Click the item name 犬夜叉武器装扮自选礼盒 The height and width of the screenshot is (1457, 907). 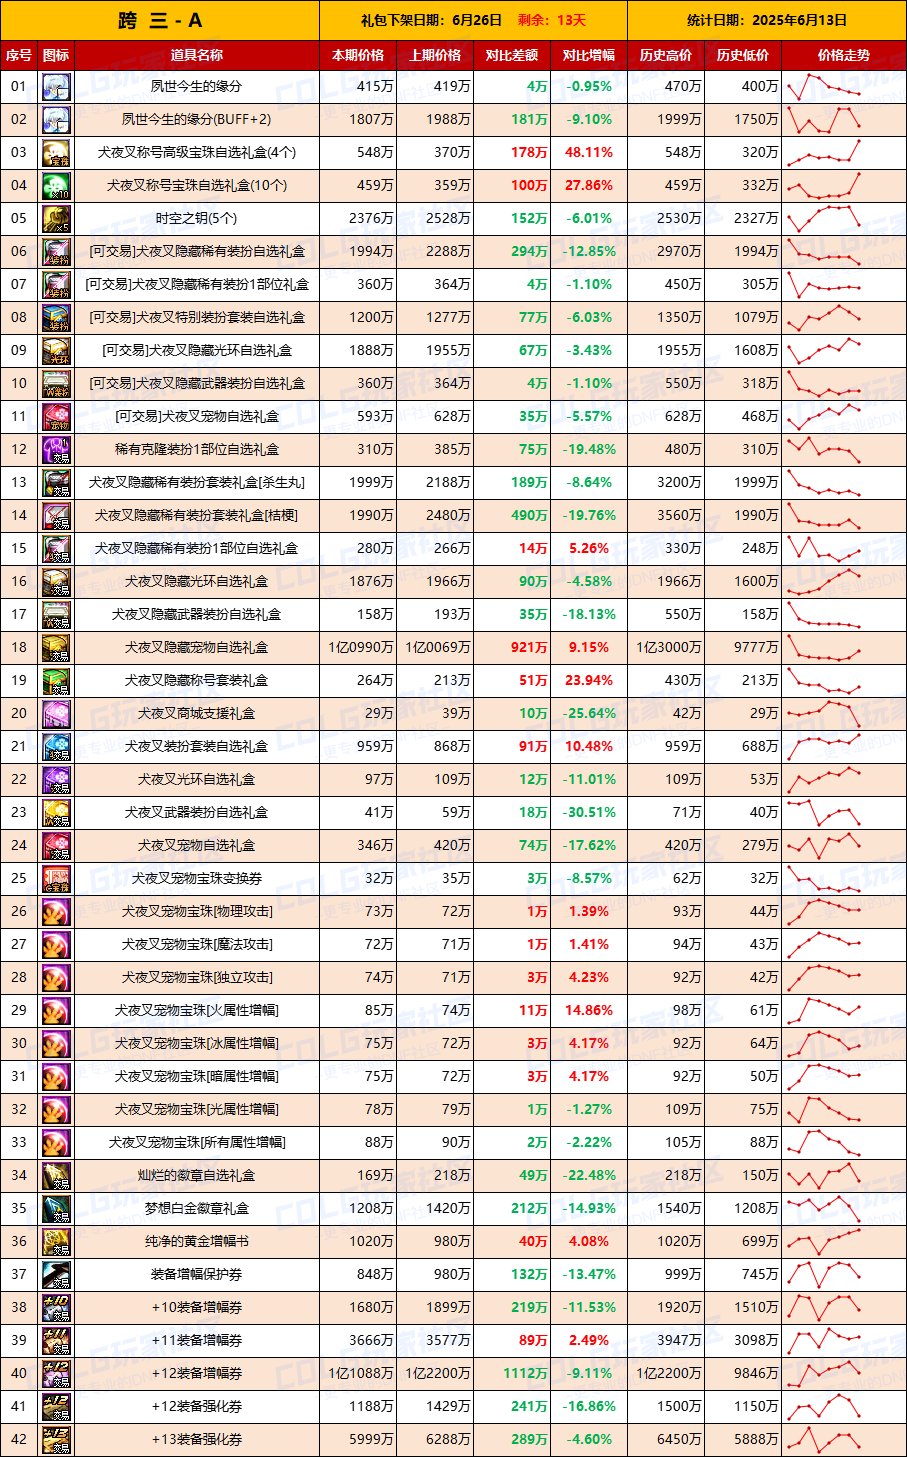(196, 813)
